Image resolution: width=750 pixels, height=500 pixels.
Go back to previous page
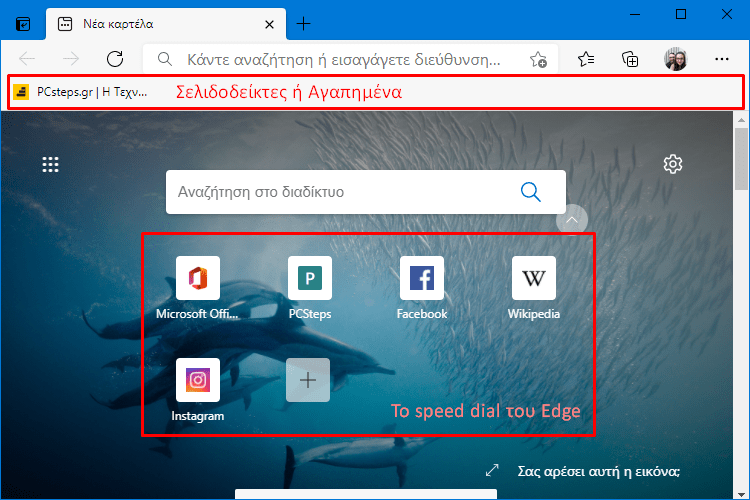tap(27, 59)
